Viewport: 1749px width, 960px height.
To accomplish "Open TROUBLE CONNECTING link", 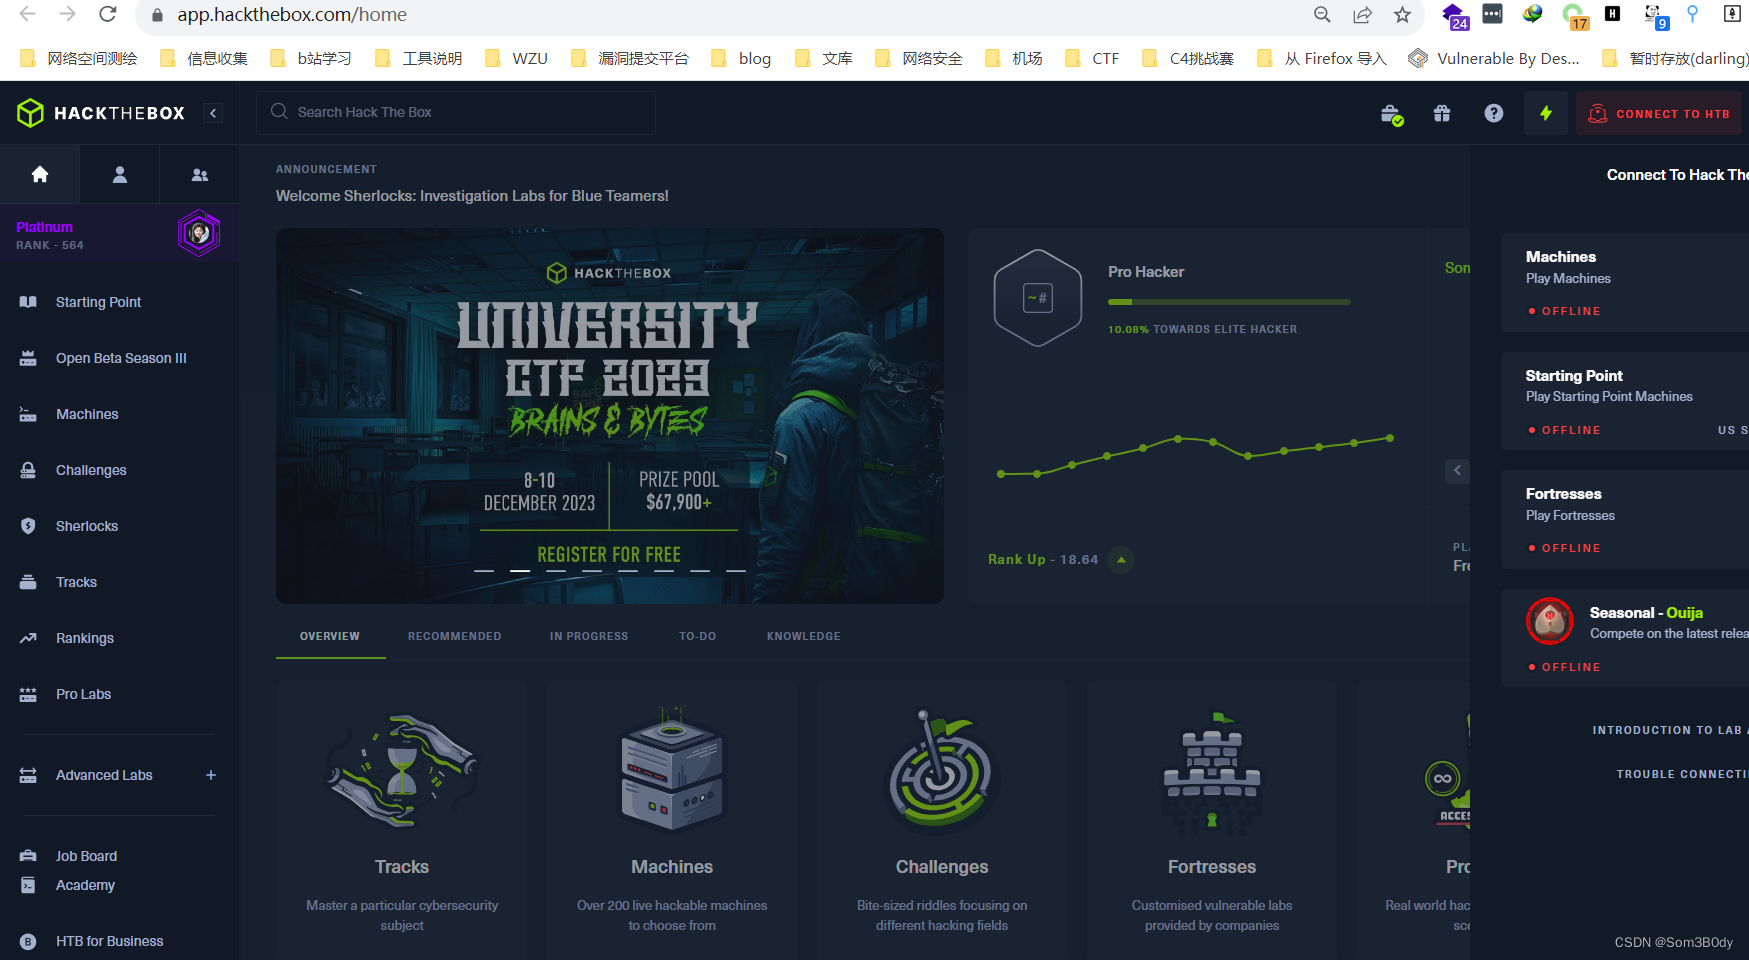I will tap(1682, 774).
